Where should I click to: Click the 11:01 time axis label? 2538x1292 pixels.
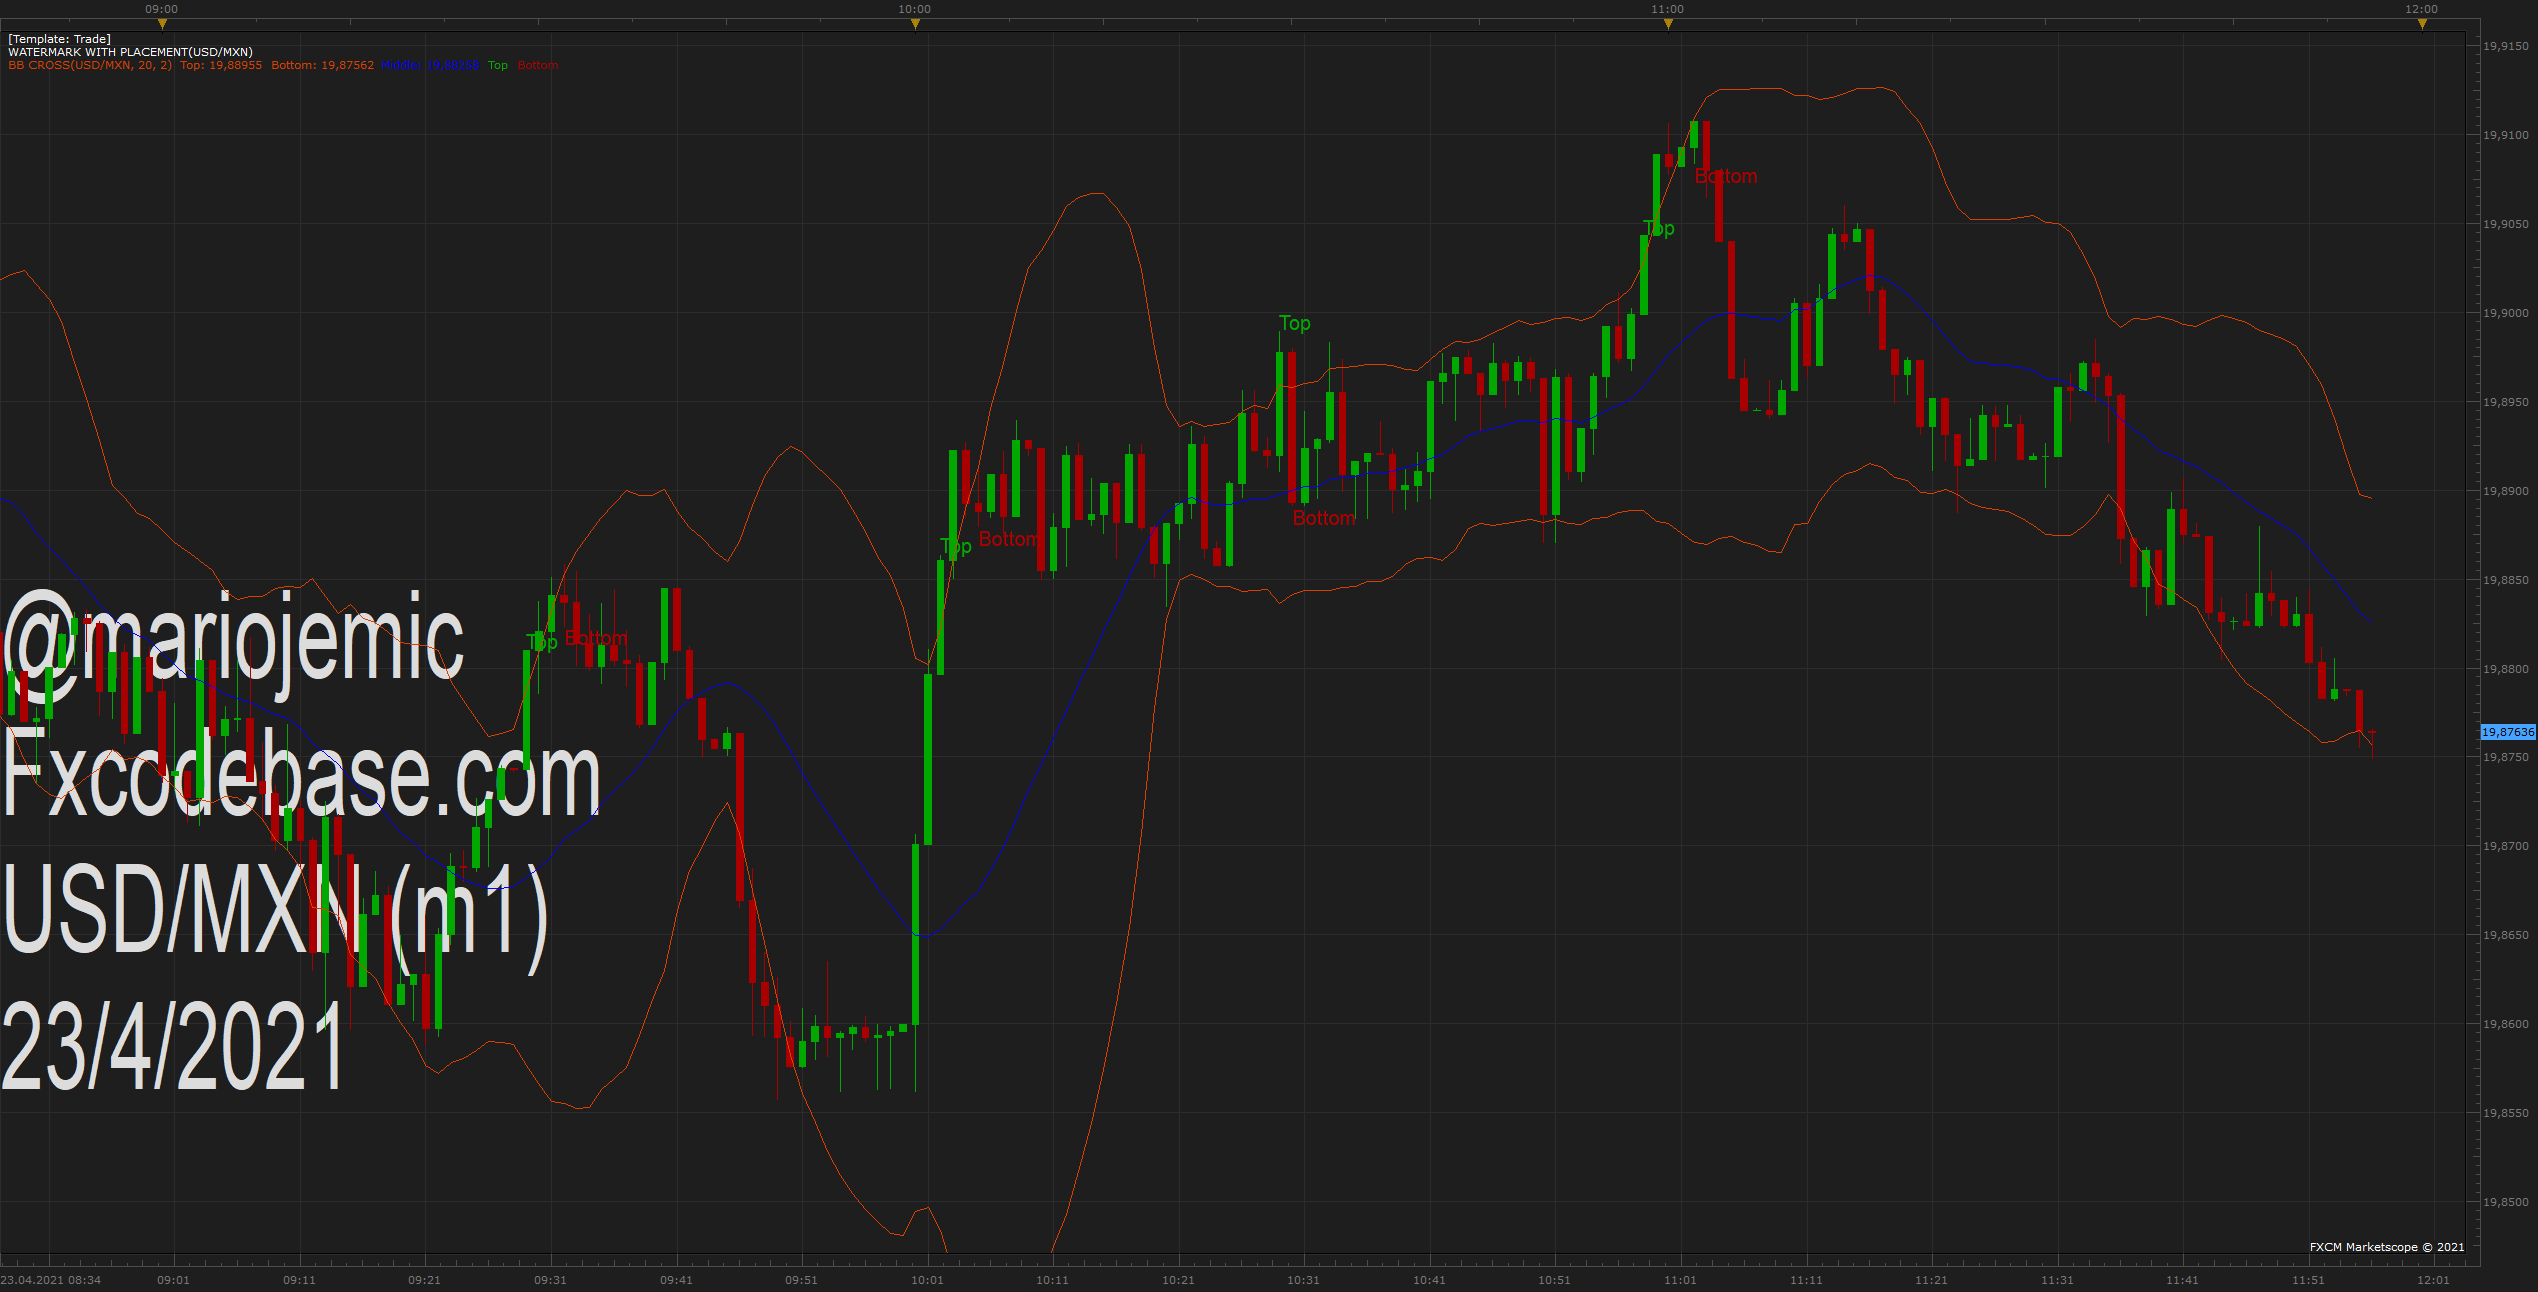(x=1680, y=1280)
